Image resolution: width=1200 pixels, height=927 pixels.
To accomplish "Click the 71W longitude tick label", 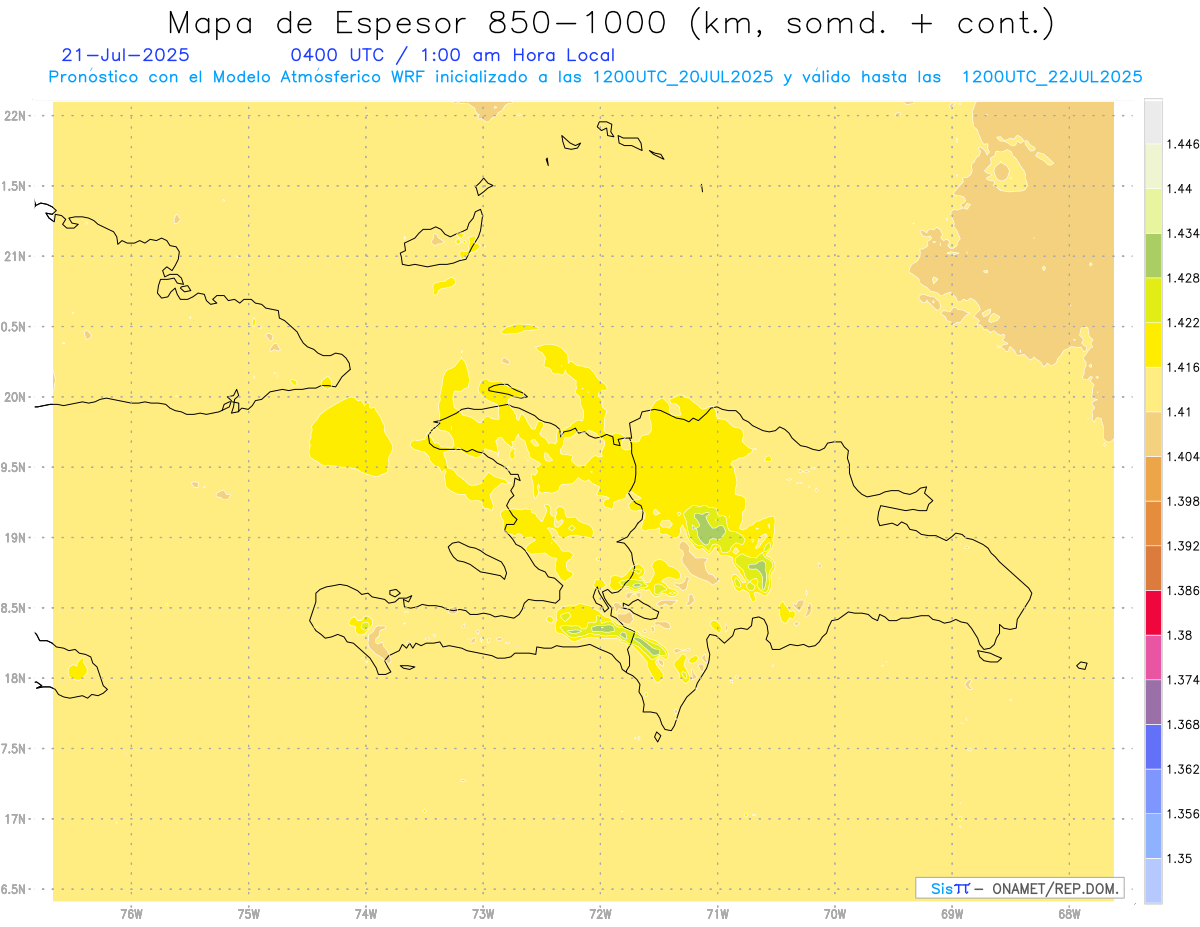I will pyautogui.click(x=717, y=914).
